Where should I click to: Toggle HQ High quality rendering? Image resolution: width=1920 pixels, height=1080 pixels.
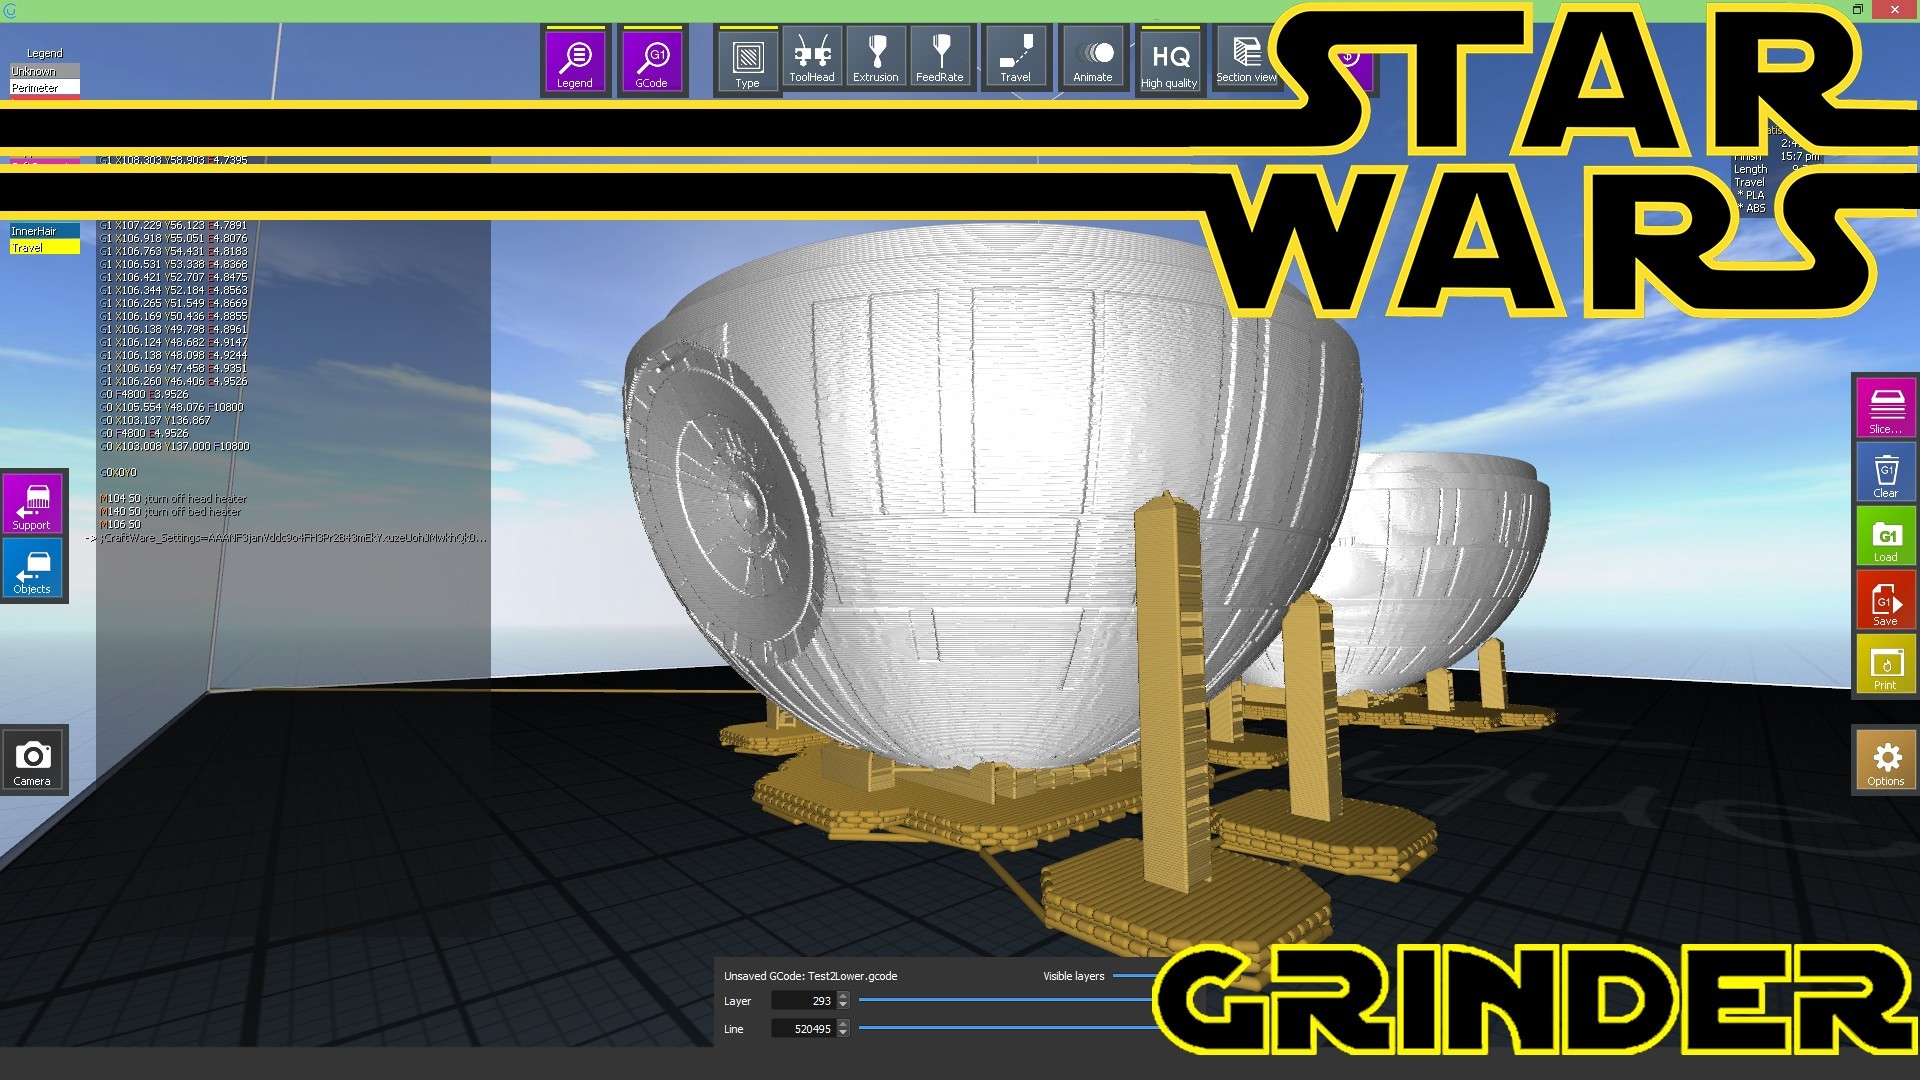tap(1169, 60)
